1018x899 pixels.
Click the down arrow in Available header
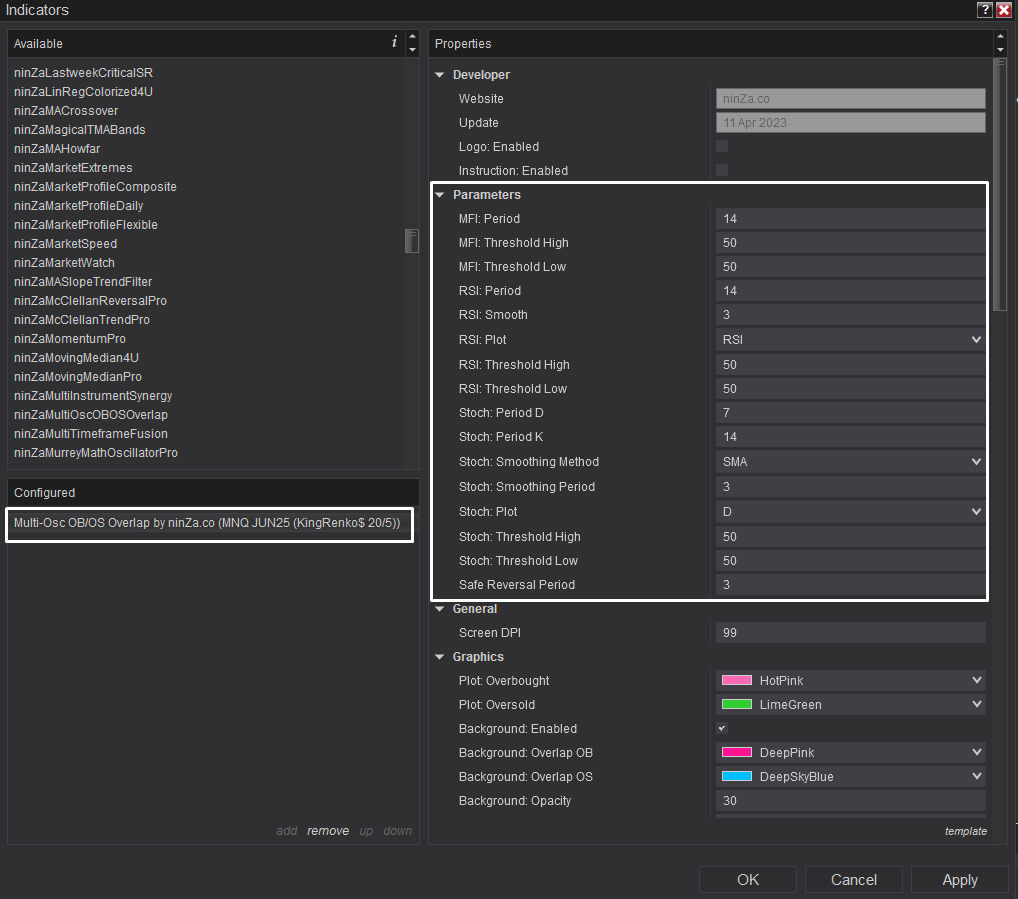412,50
